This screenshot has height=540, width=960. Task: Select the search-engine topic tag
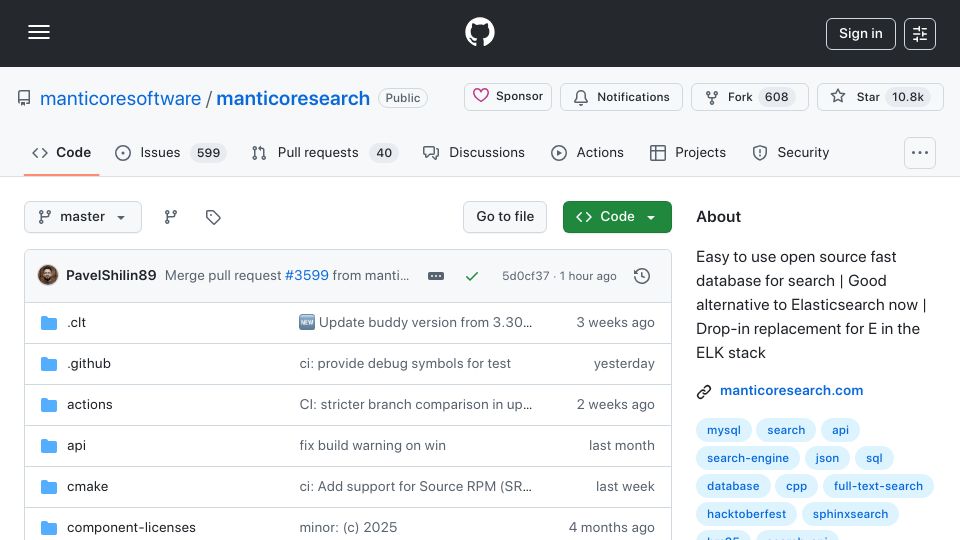coord(748,459)
